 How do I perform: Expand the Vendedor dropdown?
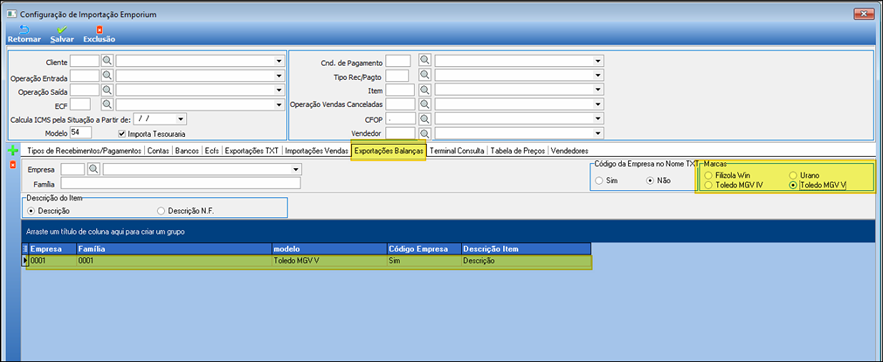(598, 133)
